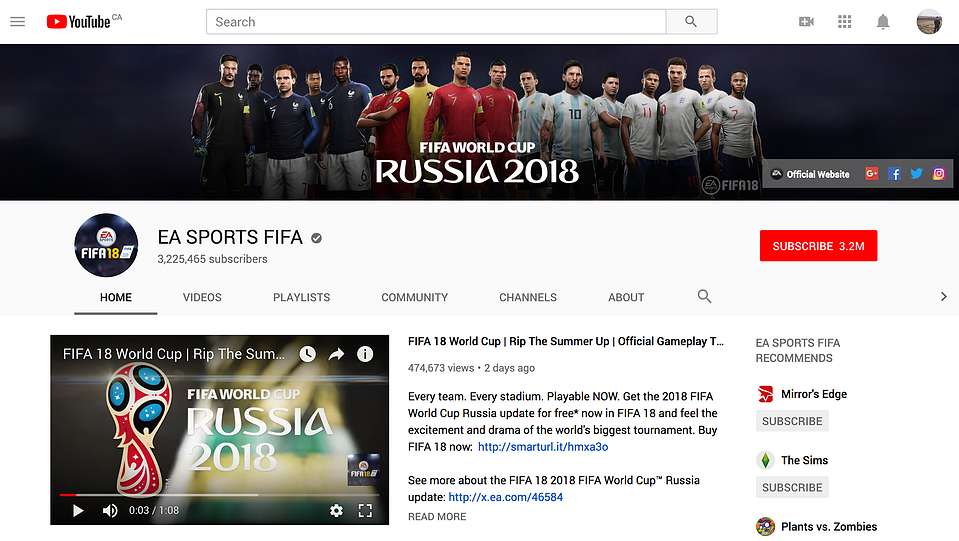Click EA SPORTS FIFA RECOMMENDS heading
Screen dimensions: 959x541
pos(798,350)
